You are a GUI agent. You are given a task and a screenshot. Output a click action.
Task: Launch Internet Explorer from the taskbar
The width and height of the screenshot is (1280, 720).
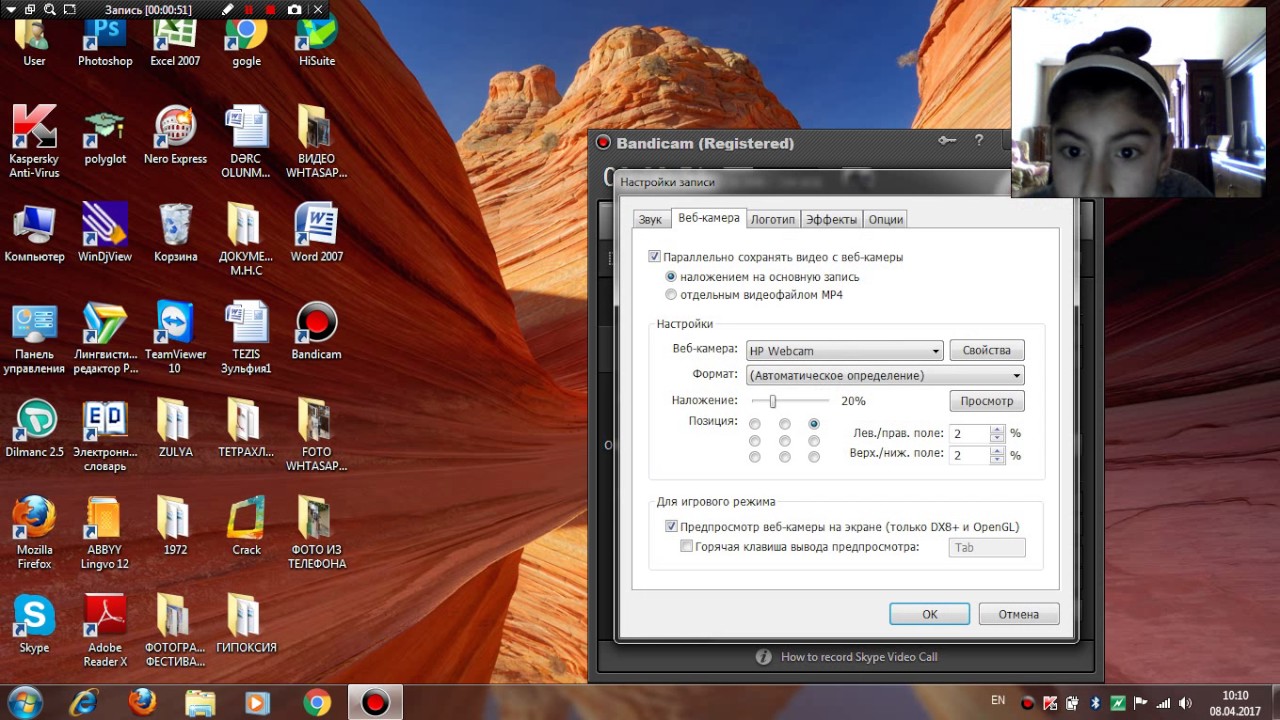[x=84, y=703]
